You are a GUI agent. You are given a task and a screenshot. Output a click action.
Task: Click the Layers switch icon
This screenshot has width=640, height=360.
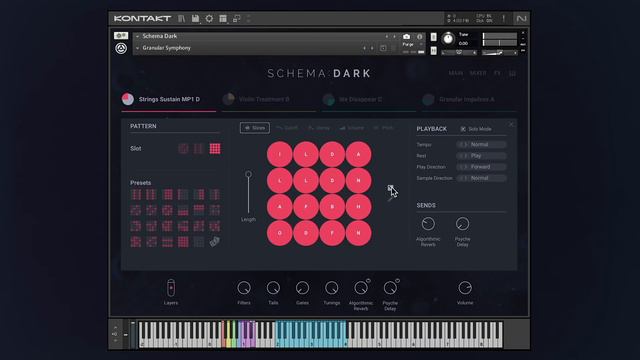coord(171,288)
